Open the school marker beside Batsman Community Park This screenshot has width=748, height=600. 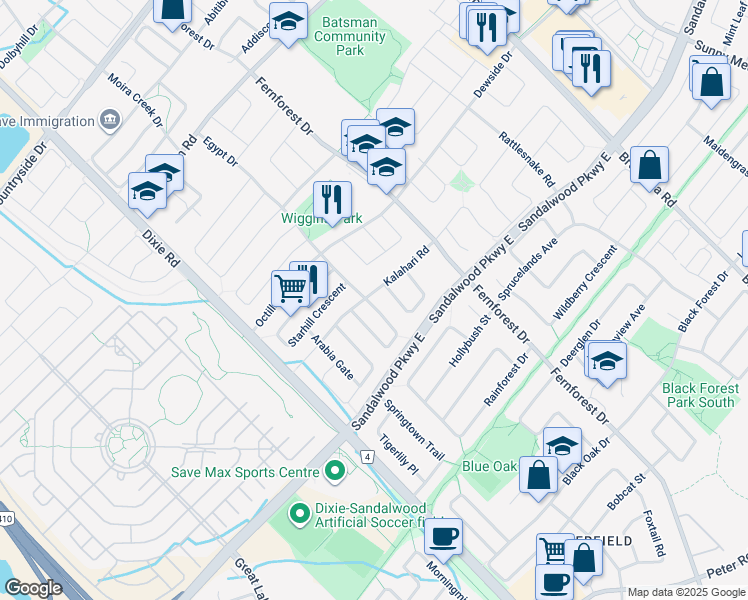[288, 22]
